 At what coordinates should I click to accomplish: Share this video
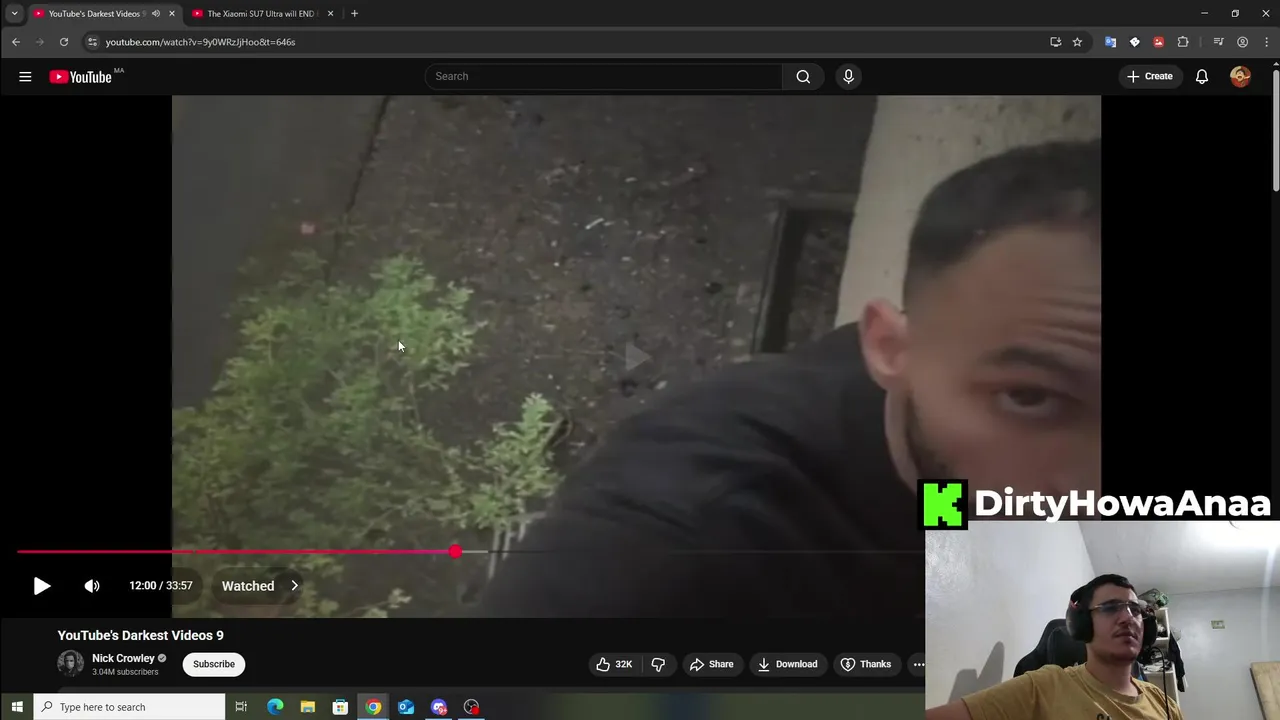pos(711,664)
